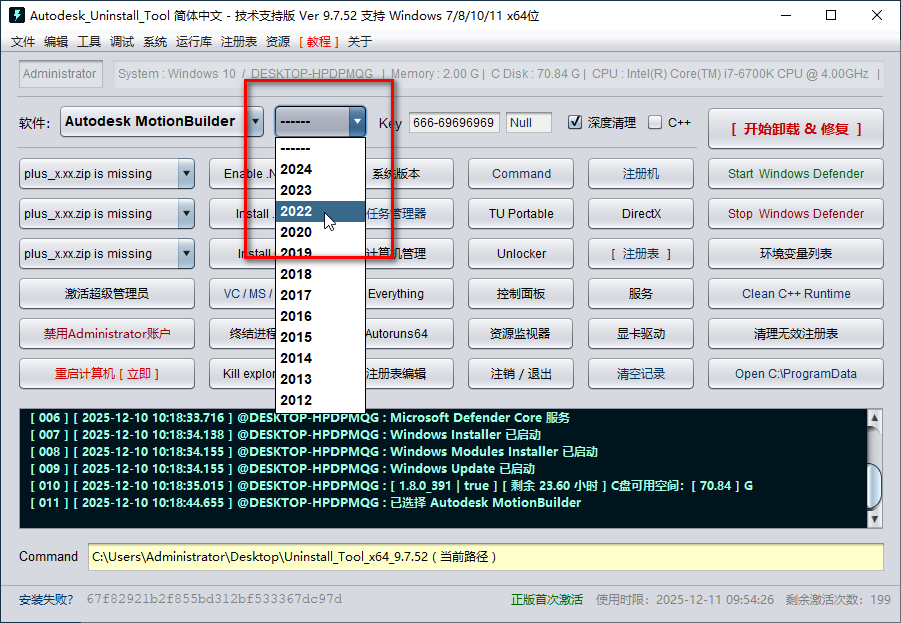Select 2019 in the version list

(320, 253)
